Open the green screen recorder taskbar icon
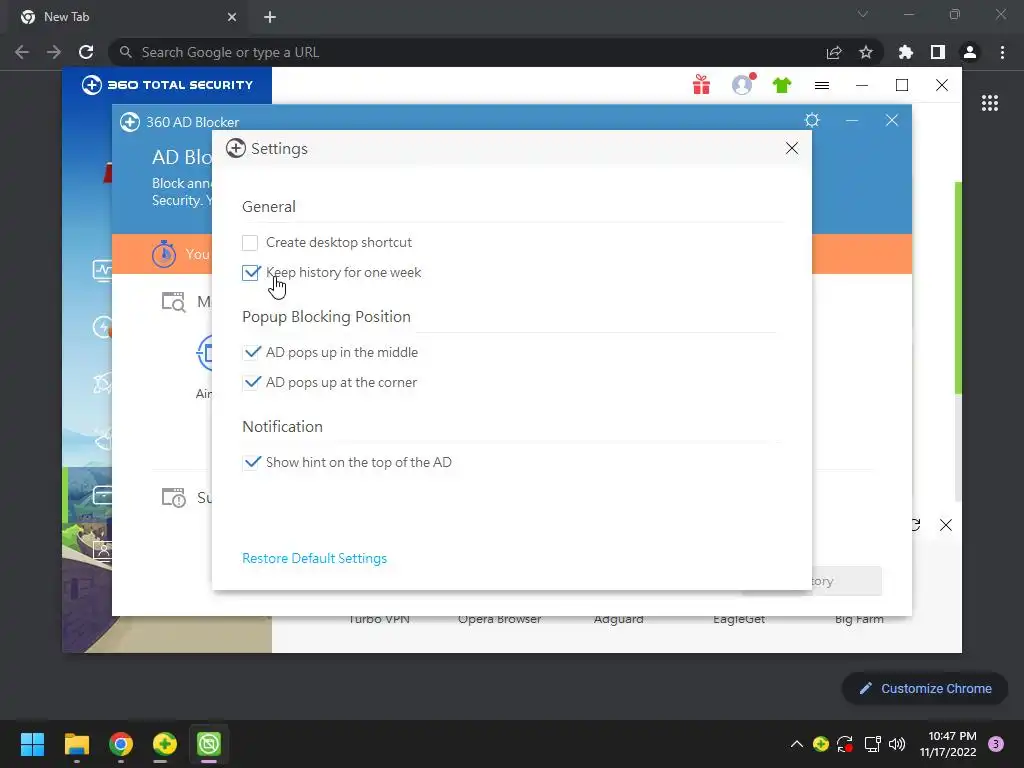 point(209,744)
